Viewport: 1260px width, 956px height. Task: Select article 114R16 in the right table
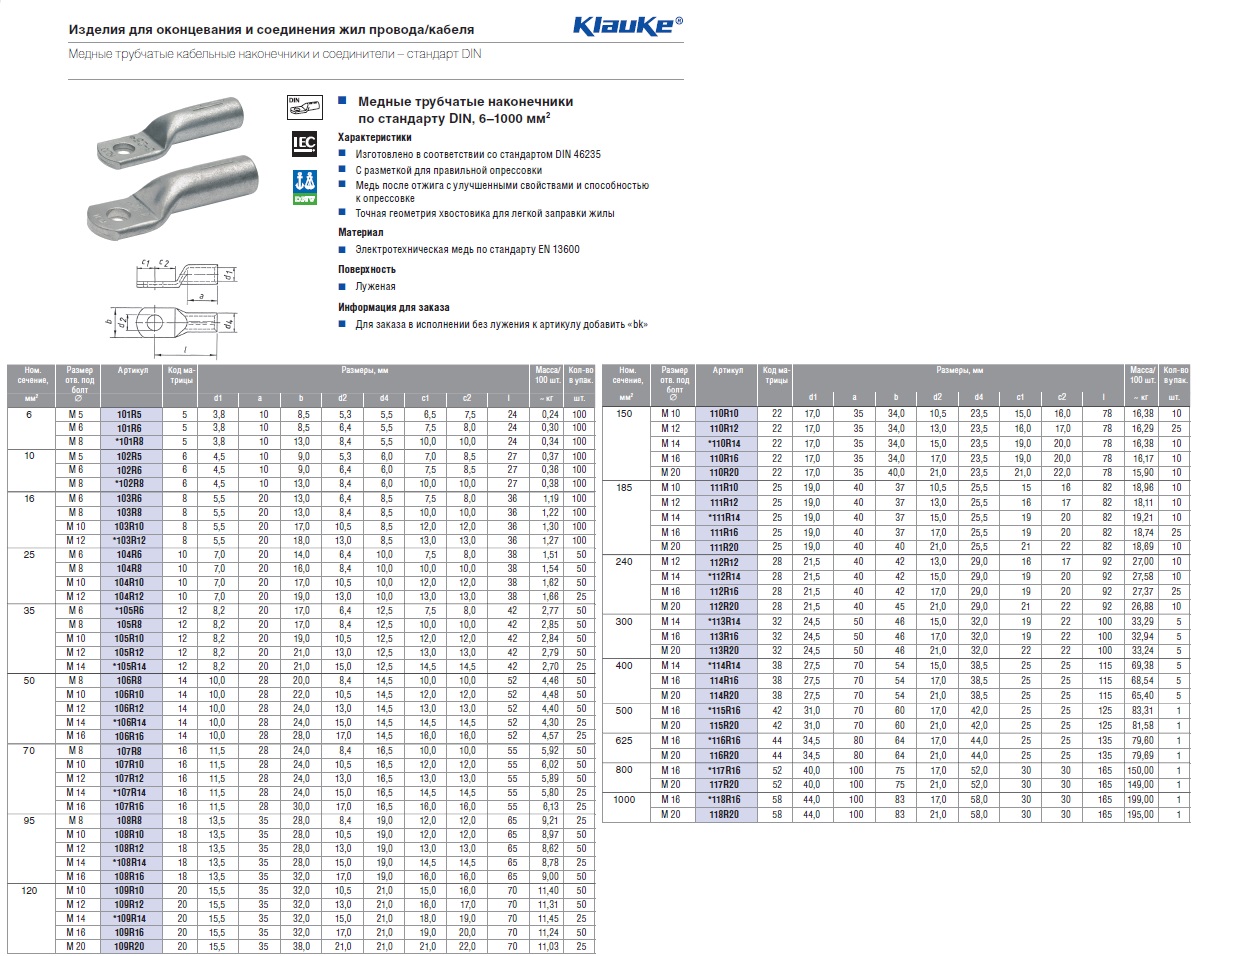[x=724, y=681]
